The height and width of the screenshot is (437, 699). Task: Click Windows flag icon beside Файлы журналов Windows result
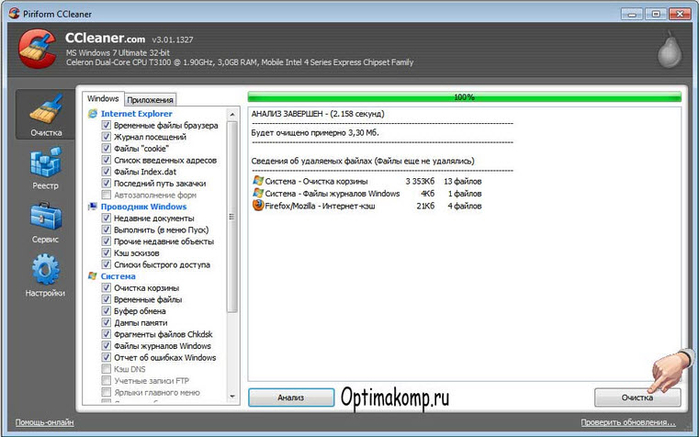258,193
